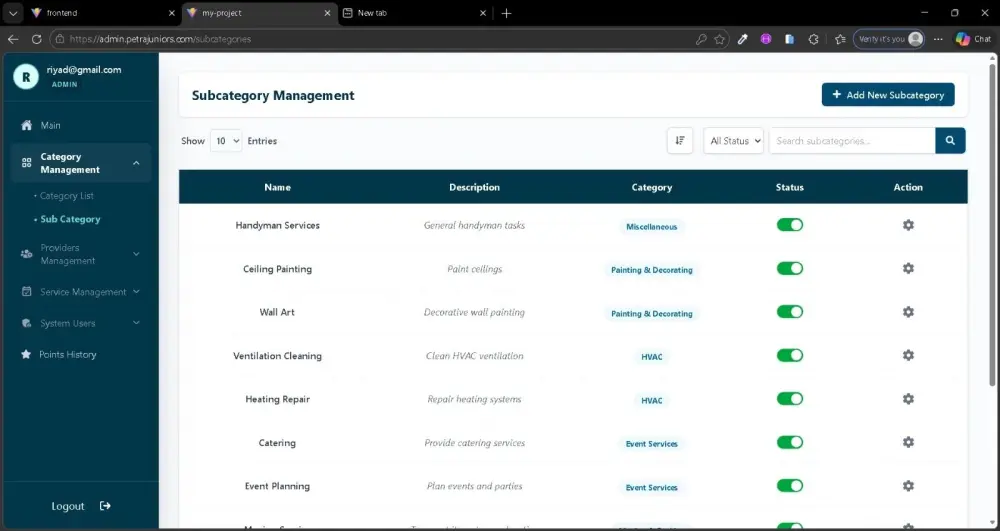The image size is (1000, 531).
Task: Click the Main home icon in sidebar
Action: click(26, 126)
